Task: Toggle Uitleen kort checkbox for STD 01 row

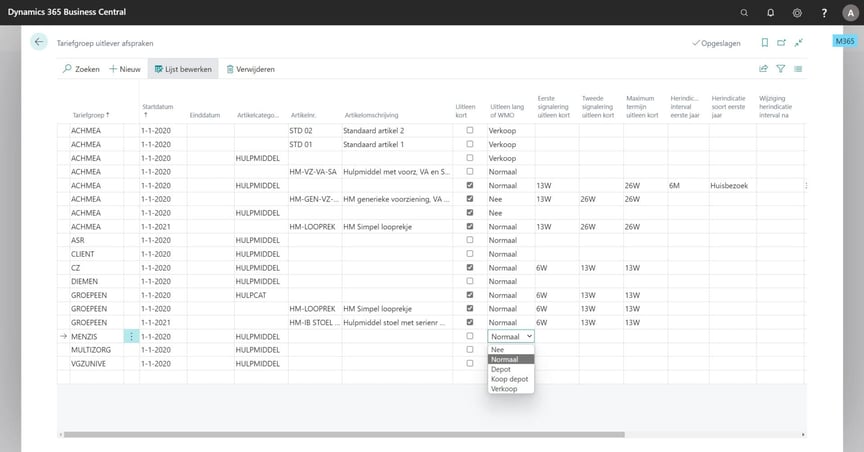Action: 469,144
